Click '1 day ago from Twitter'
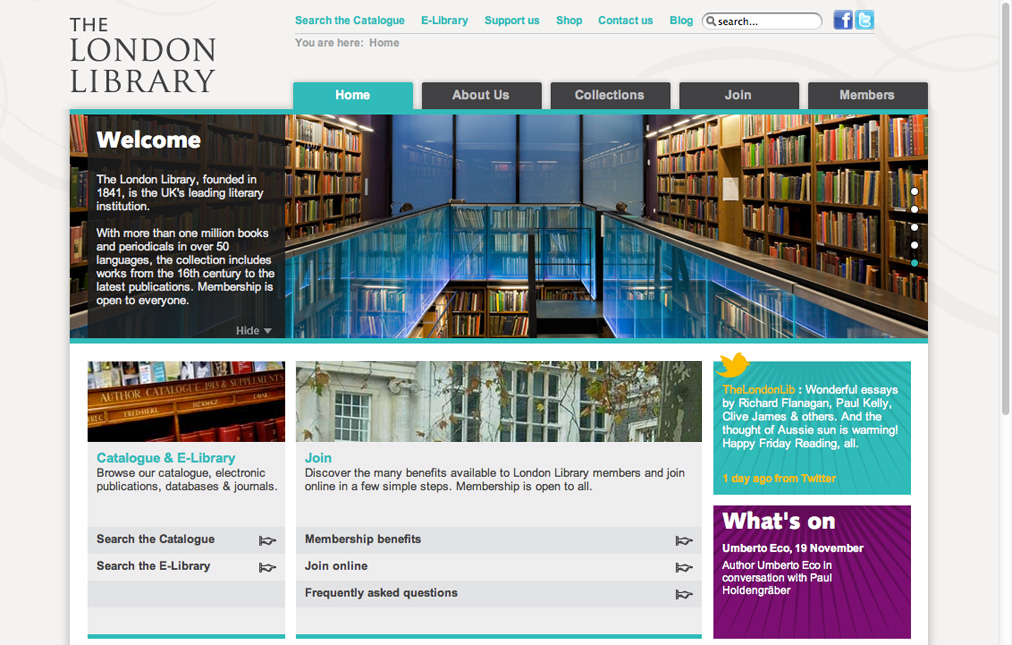This screenshot has height=645, width=1012. [779, 478]
